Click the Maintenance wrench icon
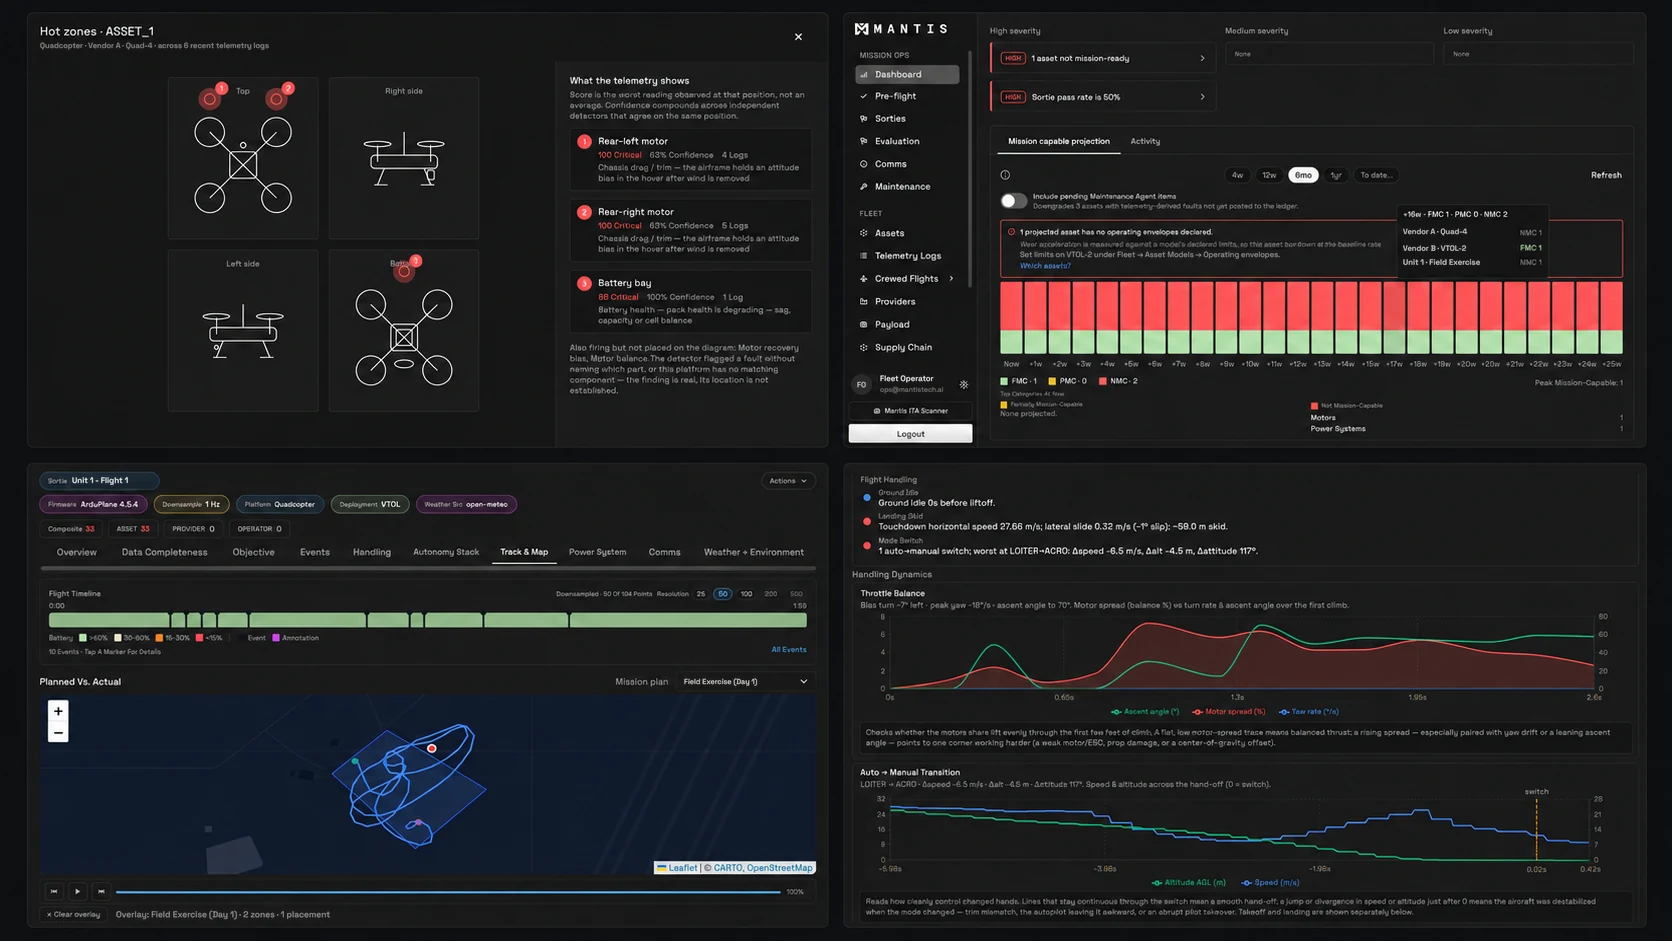 [864, 187]
